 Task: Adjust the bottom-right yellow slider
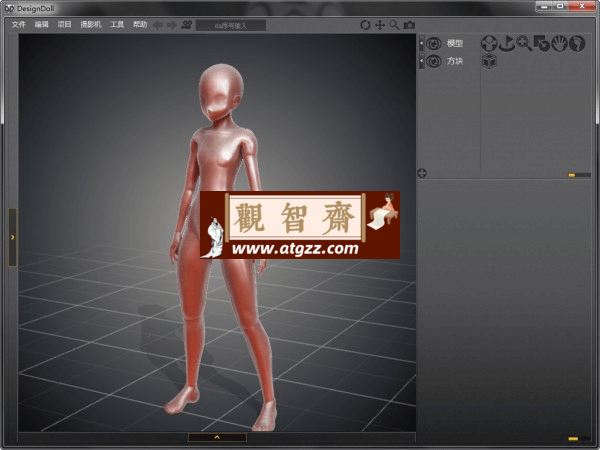[573, 439]
